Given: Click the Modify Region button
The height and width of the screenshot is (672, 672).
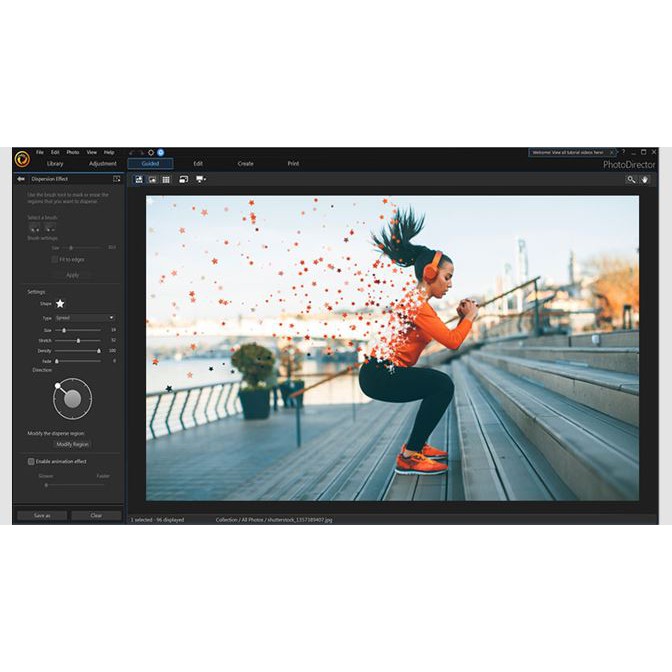Looking at the screenshot, I should click(x=72, y=444).
